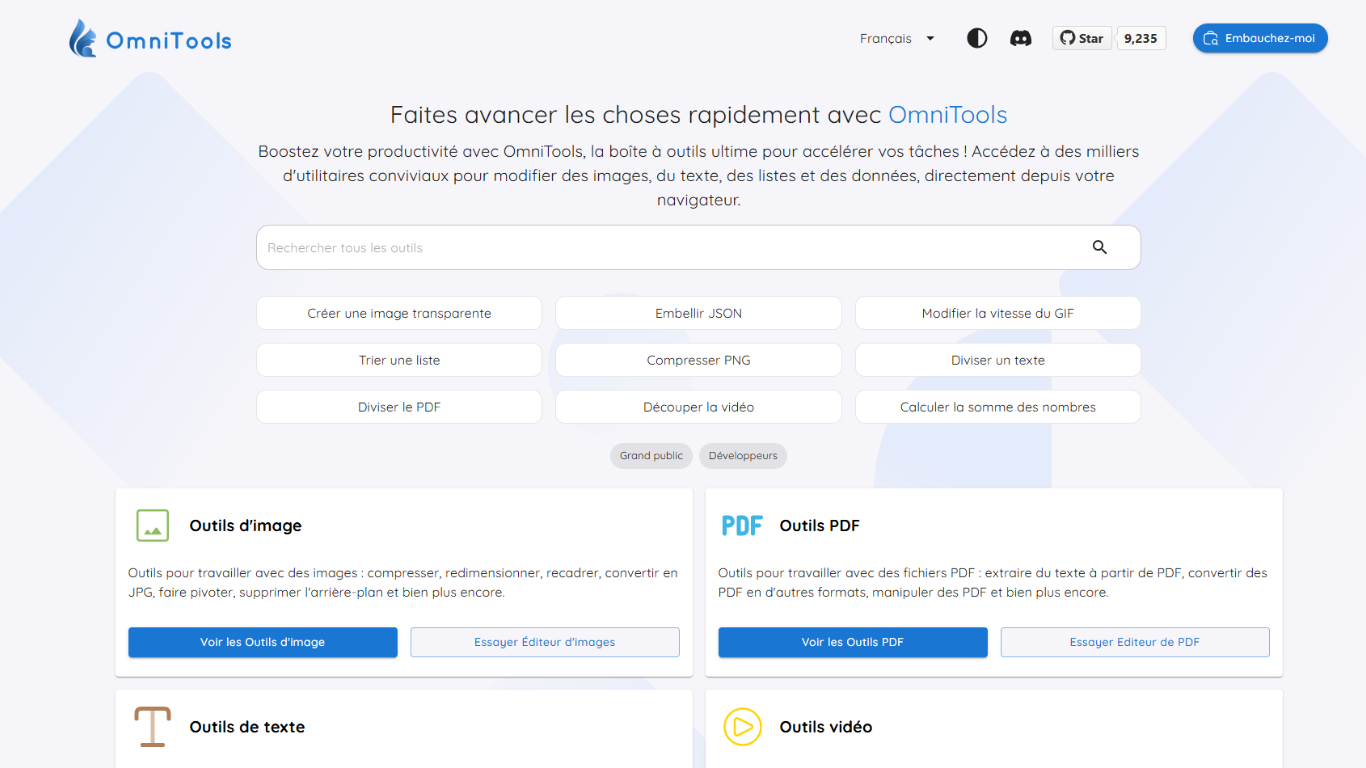Click the Outils PDF icon
This screenshot has height=768, width=1366.
click(x=742, y=526)
